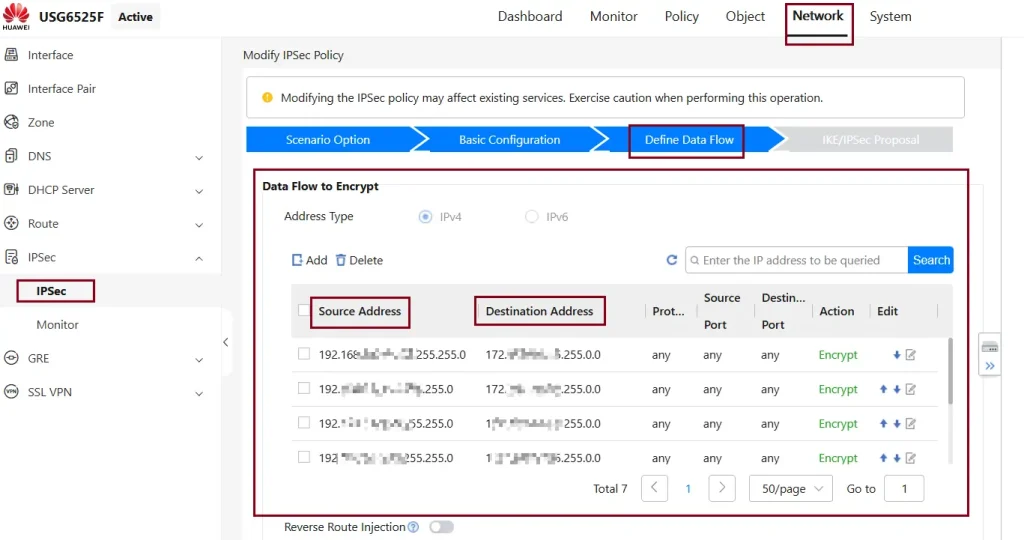Go to Basic Configuration step
Image resolution: width=1024 pixels, height=540 pixels.
pos(509,140)
